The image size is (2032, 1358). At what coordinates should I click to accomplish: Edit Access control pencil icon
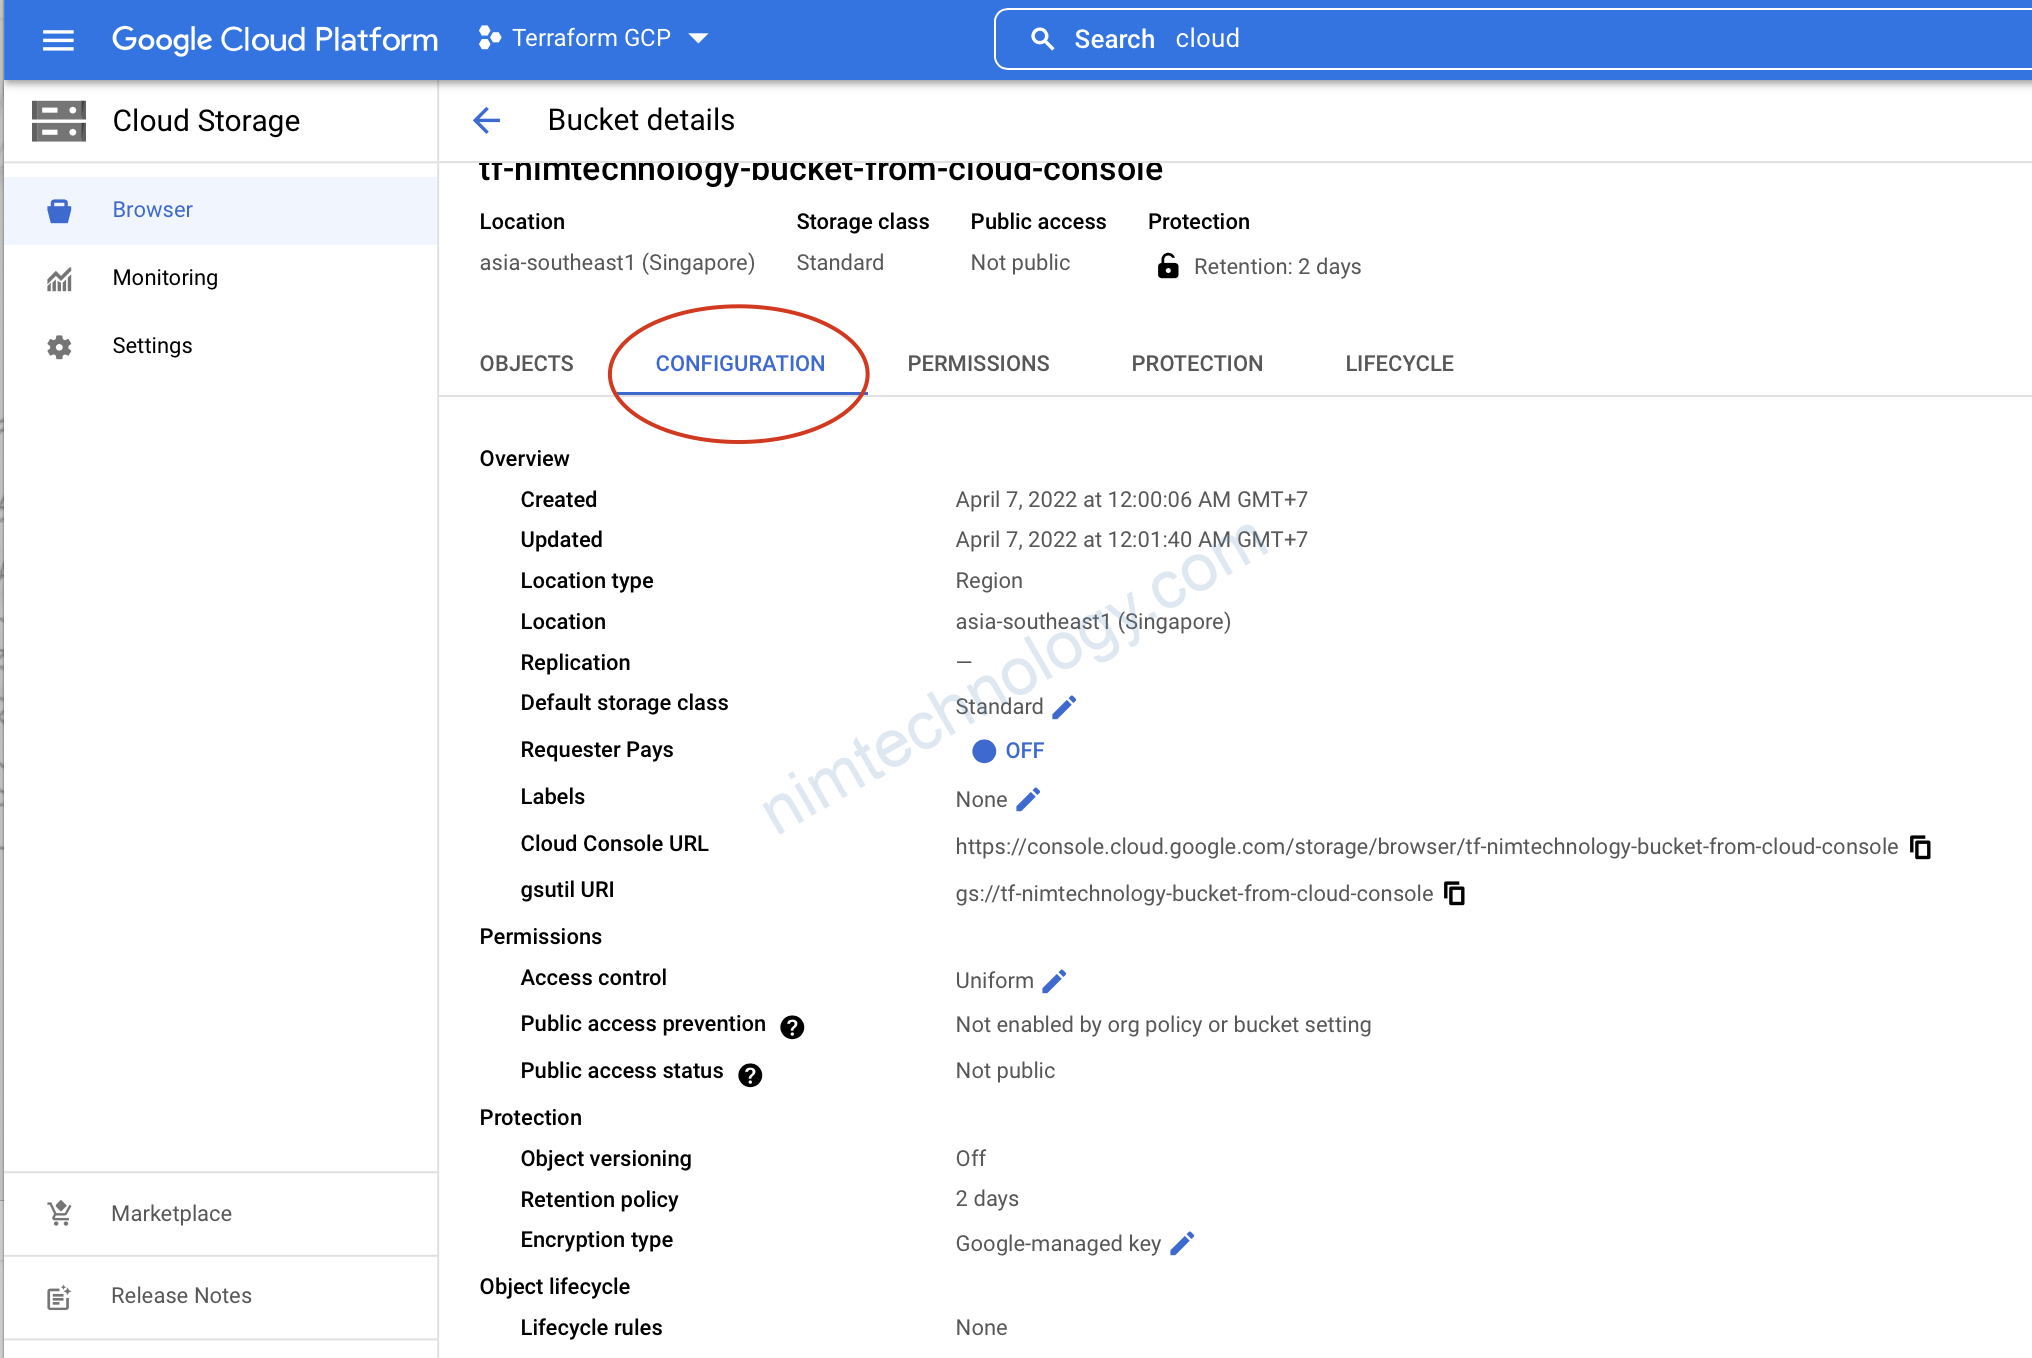point(1055,981)
